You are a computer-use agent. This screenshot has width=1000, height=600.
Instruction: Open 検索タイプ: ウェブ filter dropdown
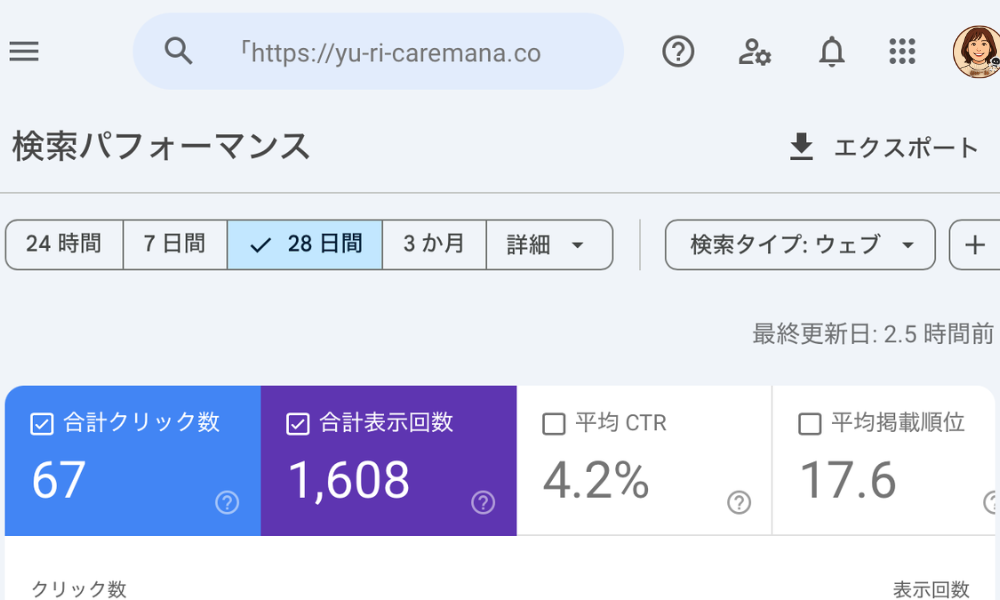coord(800,245)
